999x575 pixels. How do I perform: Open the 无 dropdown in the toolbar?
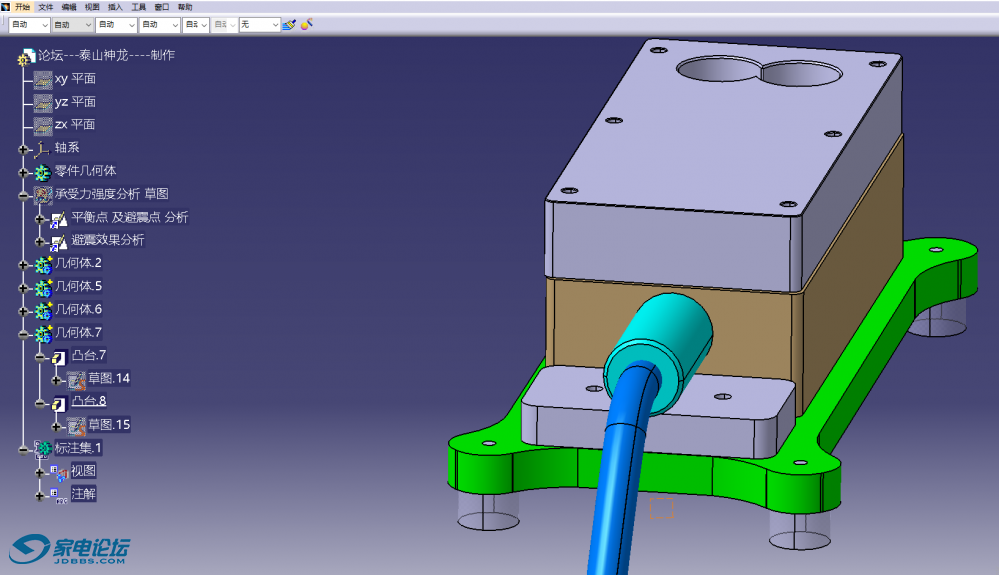coord(274,24)
